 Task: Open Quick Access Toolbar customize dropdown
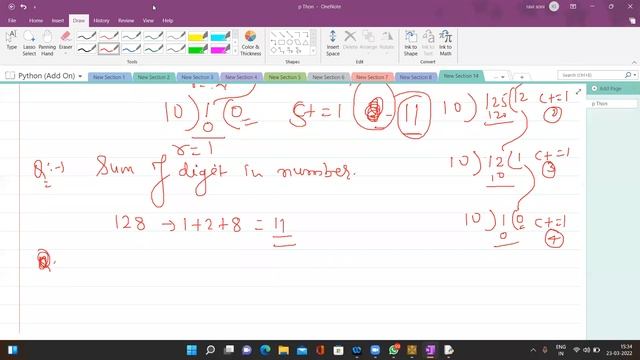pyautogui.click(x=35, y=7)
